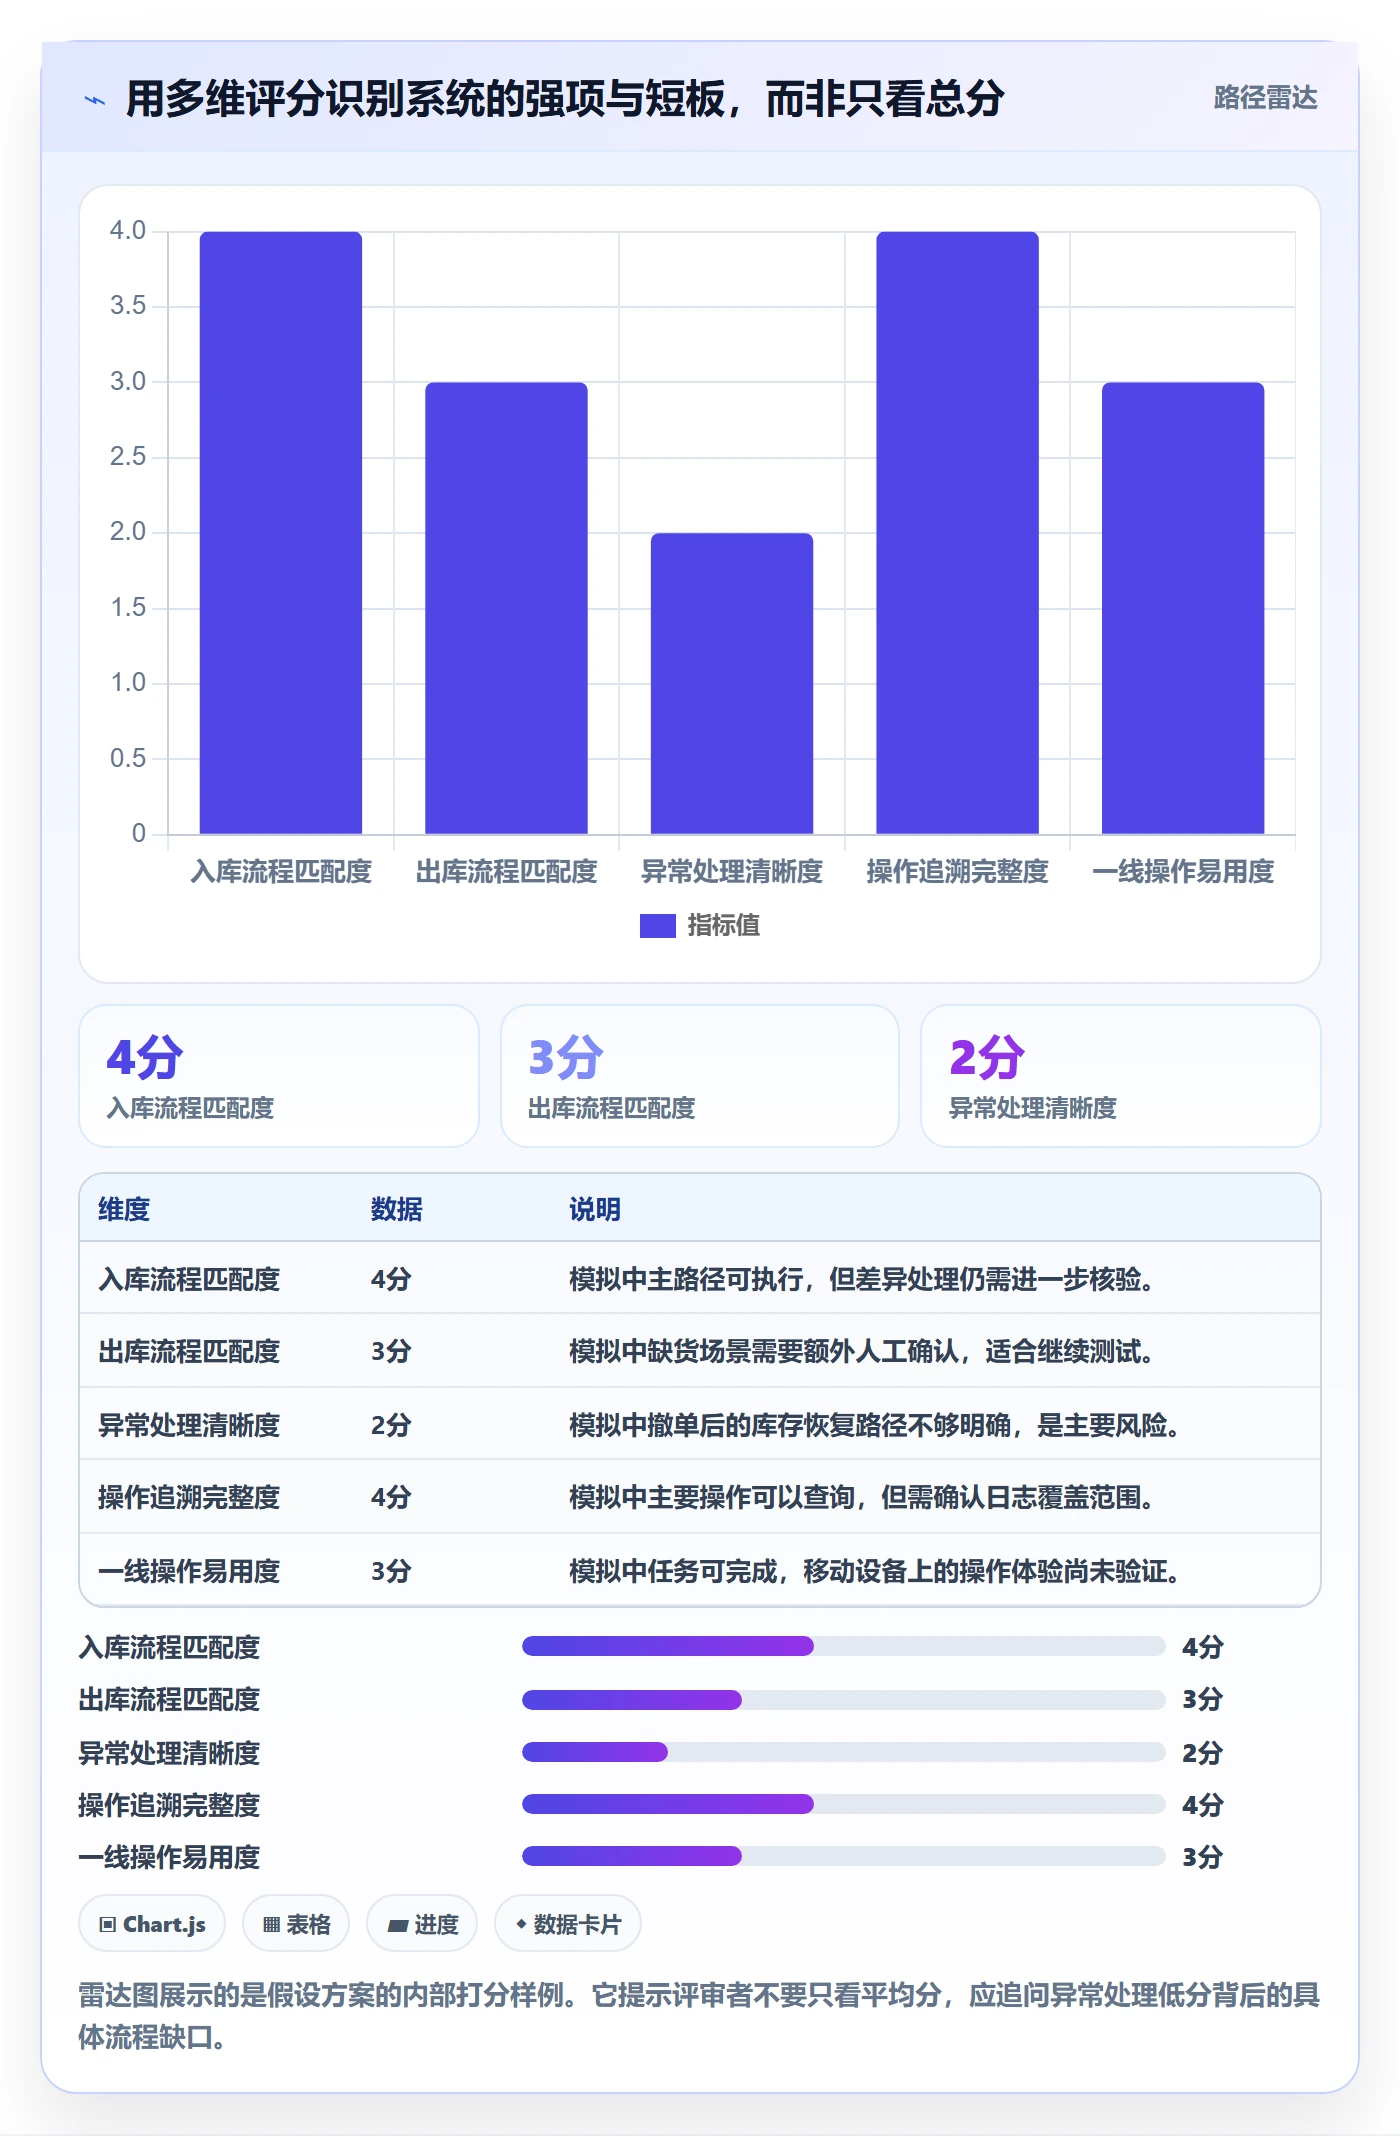Click the 操作追溯完整度 progress bar
This screenshot has height=2136, width=1400.
coord(844,1804)
